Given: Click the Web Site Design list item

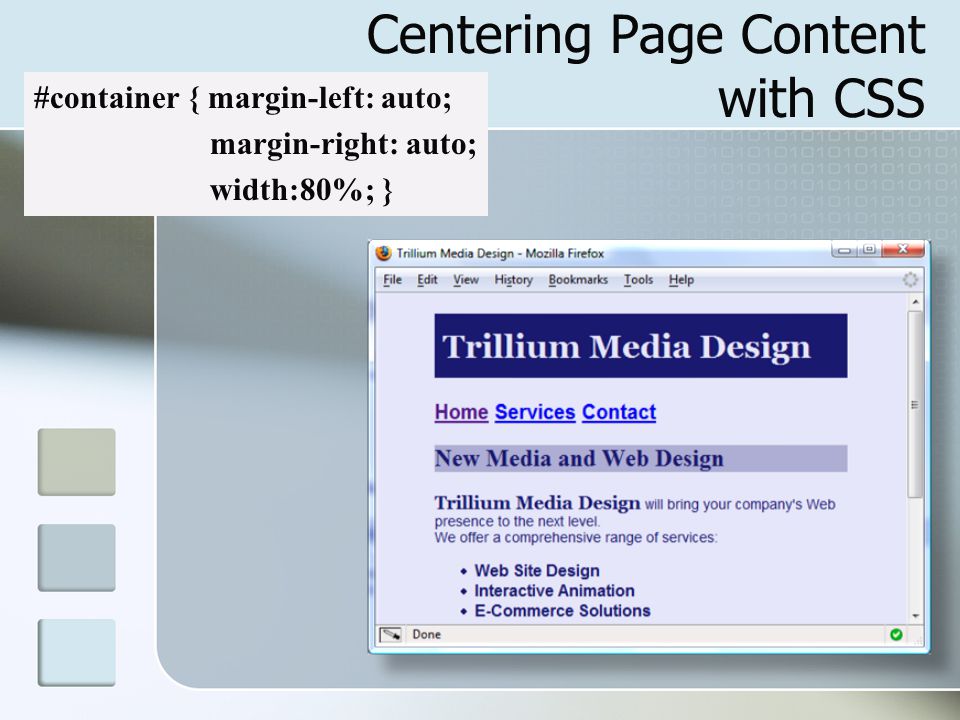Looking at the screenshot, I should (x=537, y=571).
